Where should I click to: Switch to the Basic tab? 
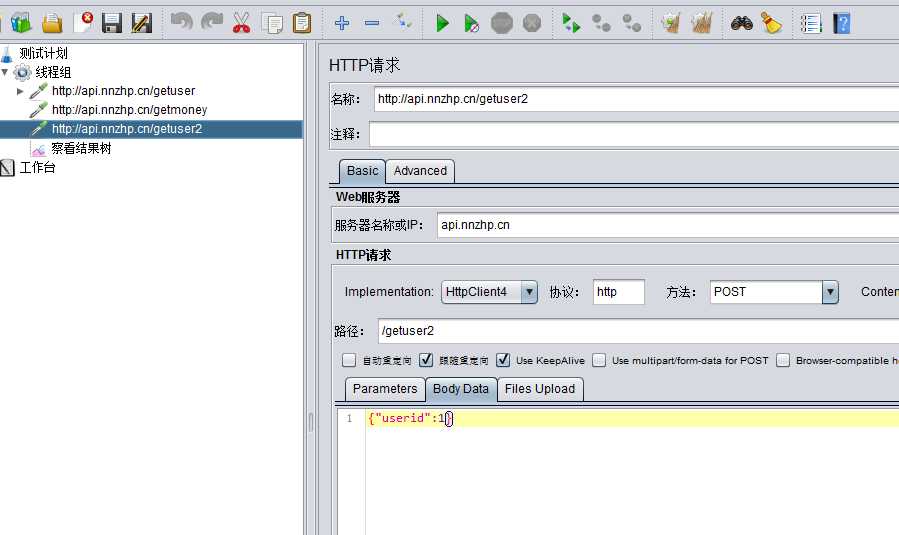[362, 171]
